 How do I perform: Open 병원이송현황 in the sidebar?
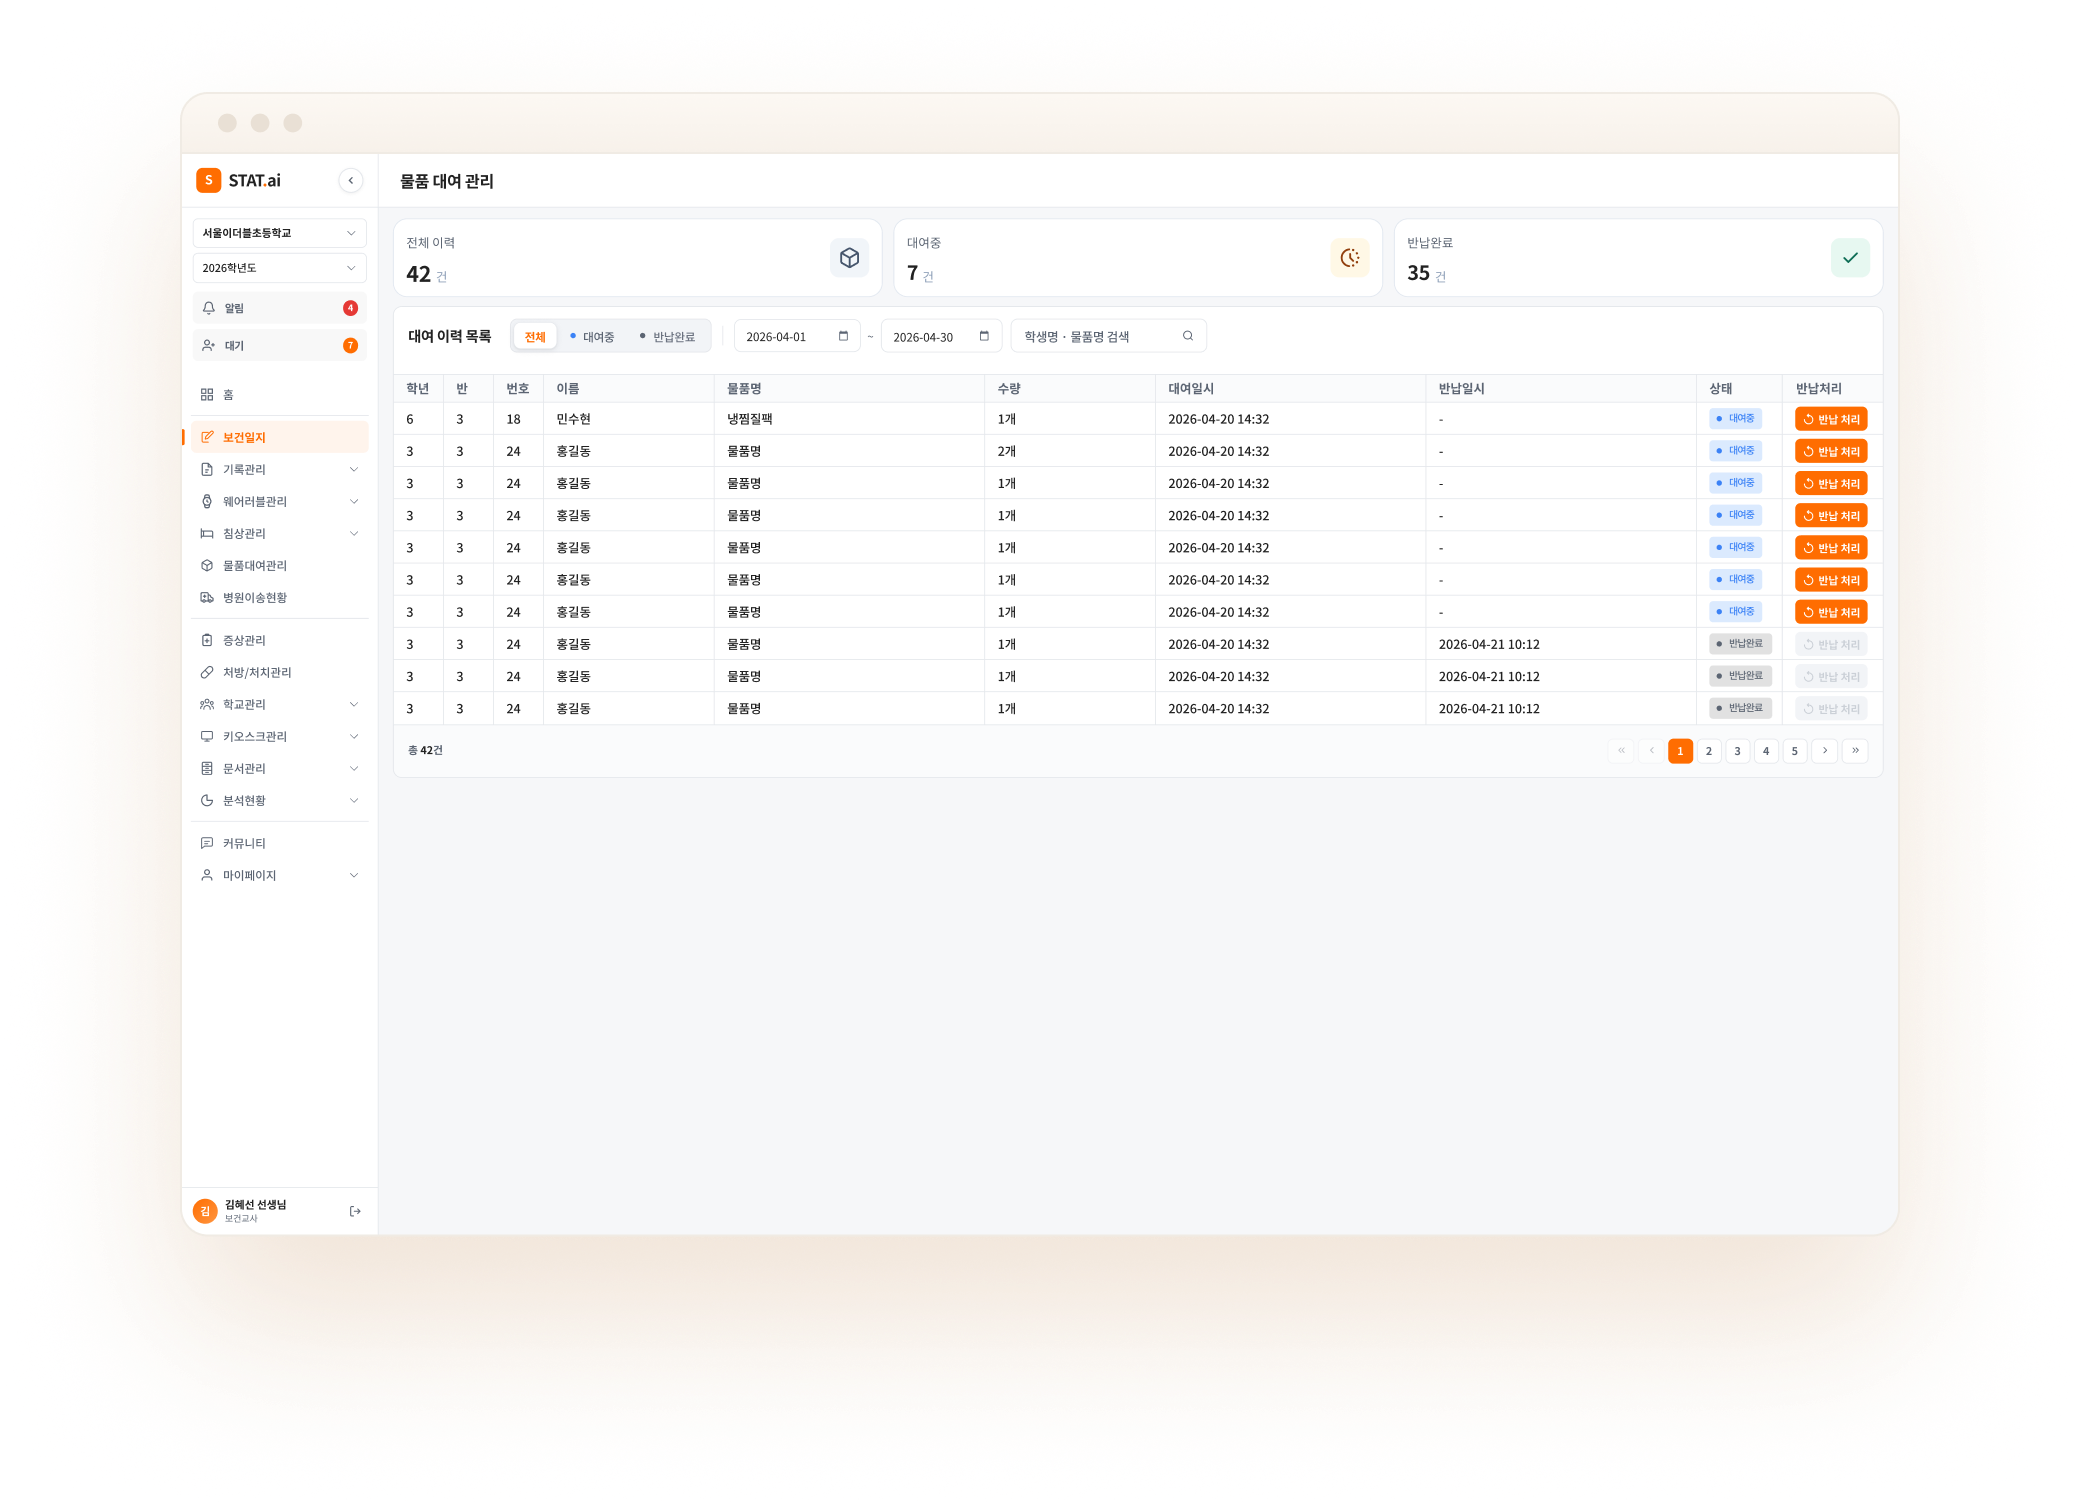(279, 597)
